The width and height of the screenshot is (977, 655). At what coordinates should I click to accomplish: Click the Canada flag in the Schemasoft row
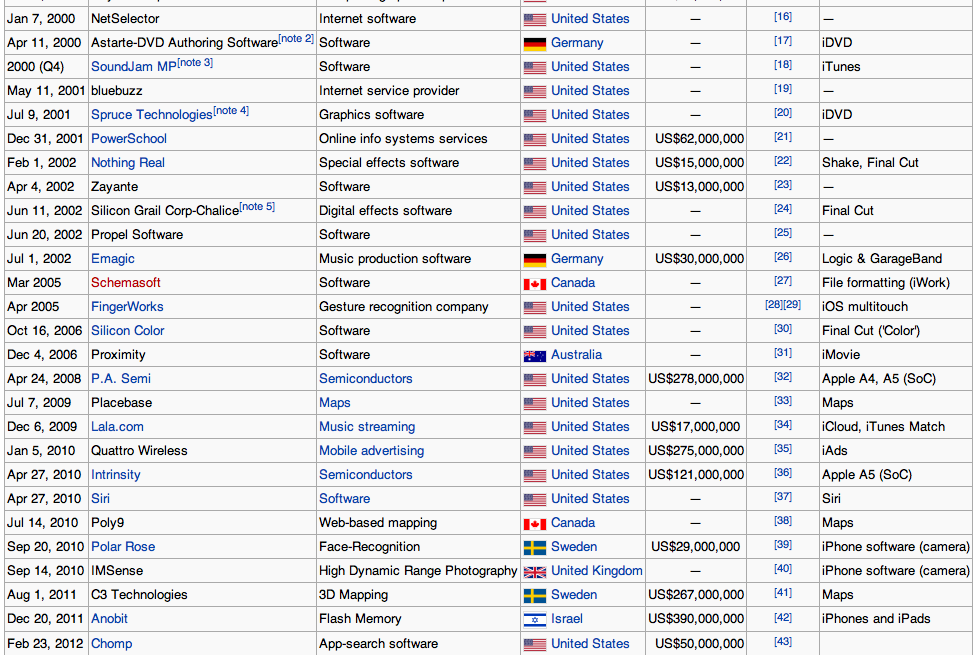coord(535,284)
